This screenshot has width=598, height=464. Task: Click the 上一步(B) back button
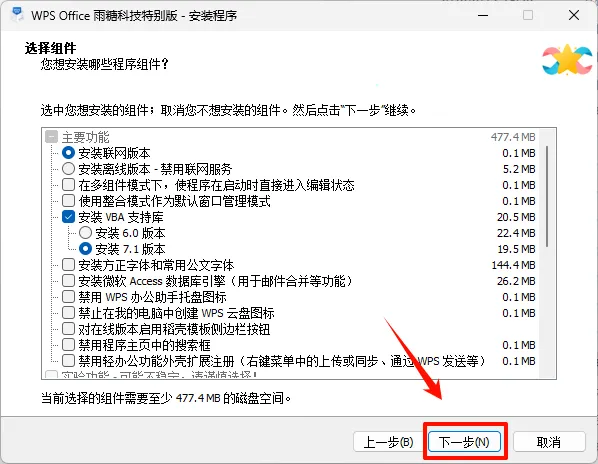[x=388, y=442]
